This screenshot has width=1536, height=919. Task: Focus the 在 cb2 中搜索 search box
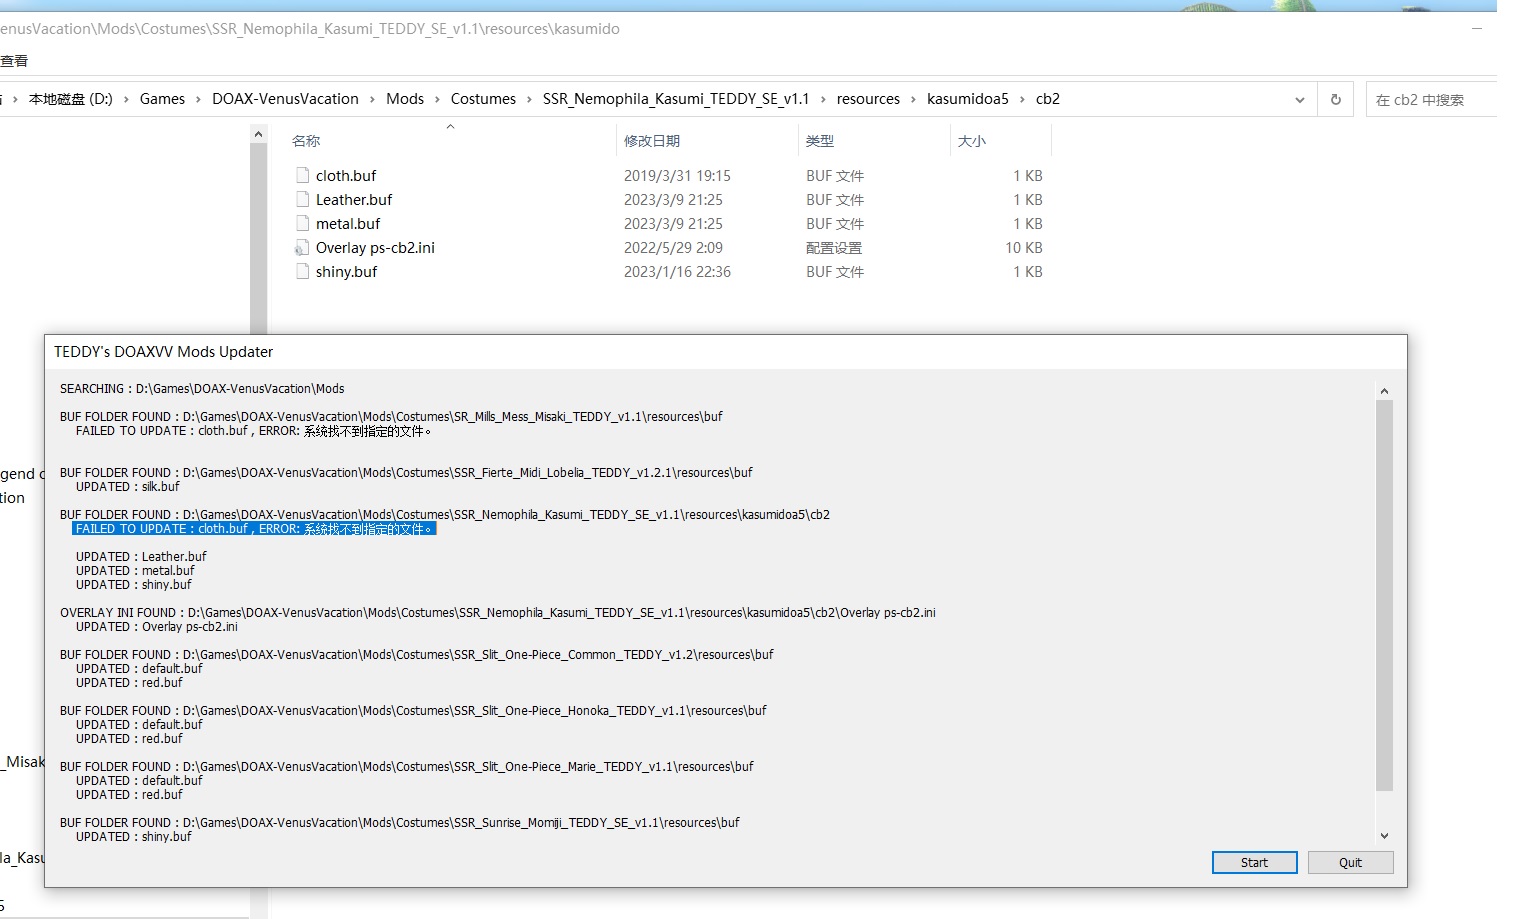point(1430,100)
